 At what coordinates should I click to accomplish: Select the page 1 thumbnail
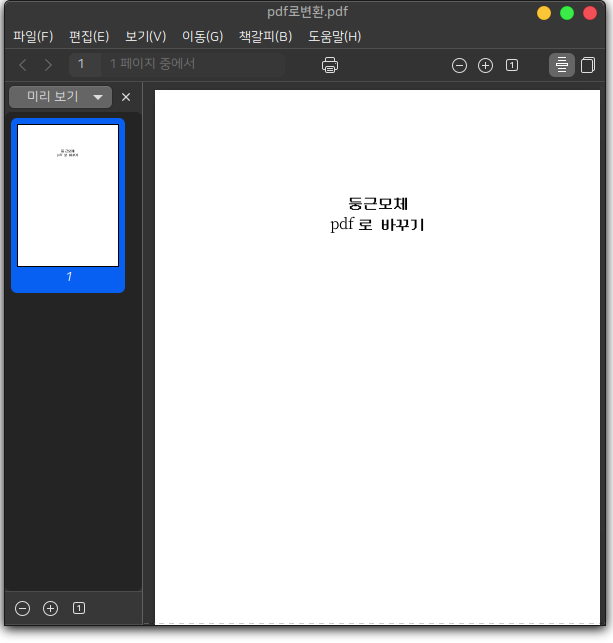tap(68, 196)
